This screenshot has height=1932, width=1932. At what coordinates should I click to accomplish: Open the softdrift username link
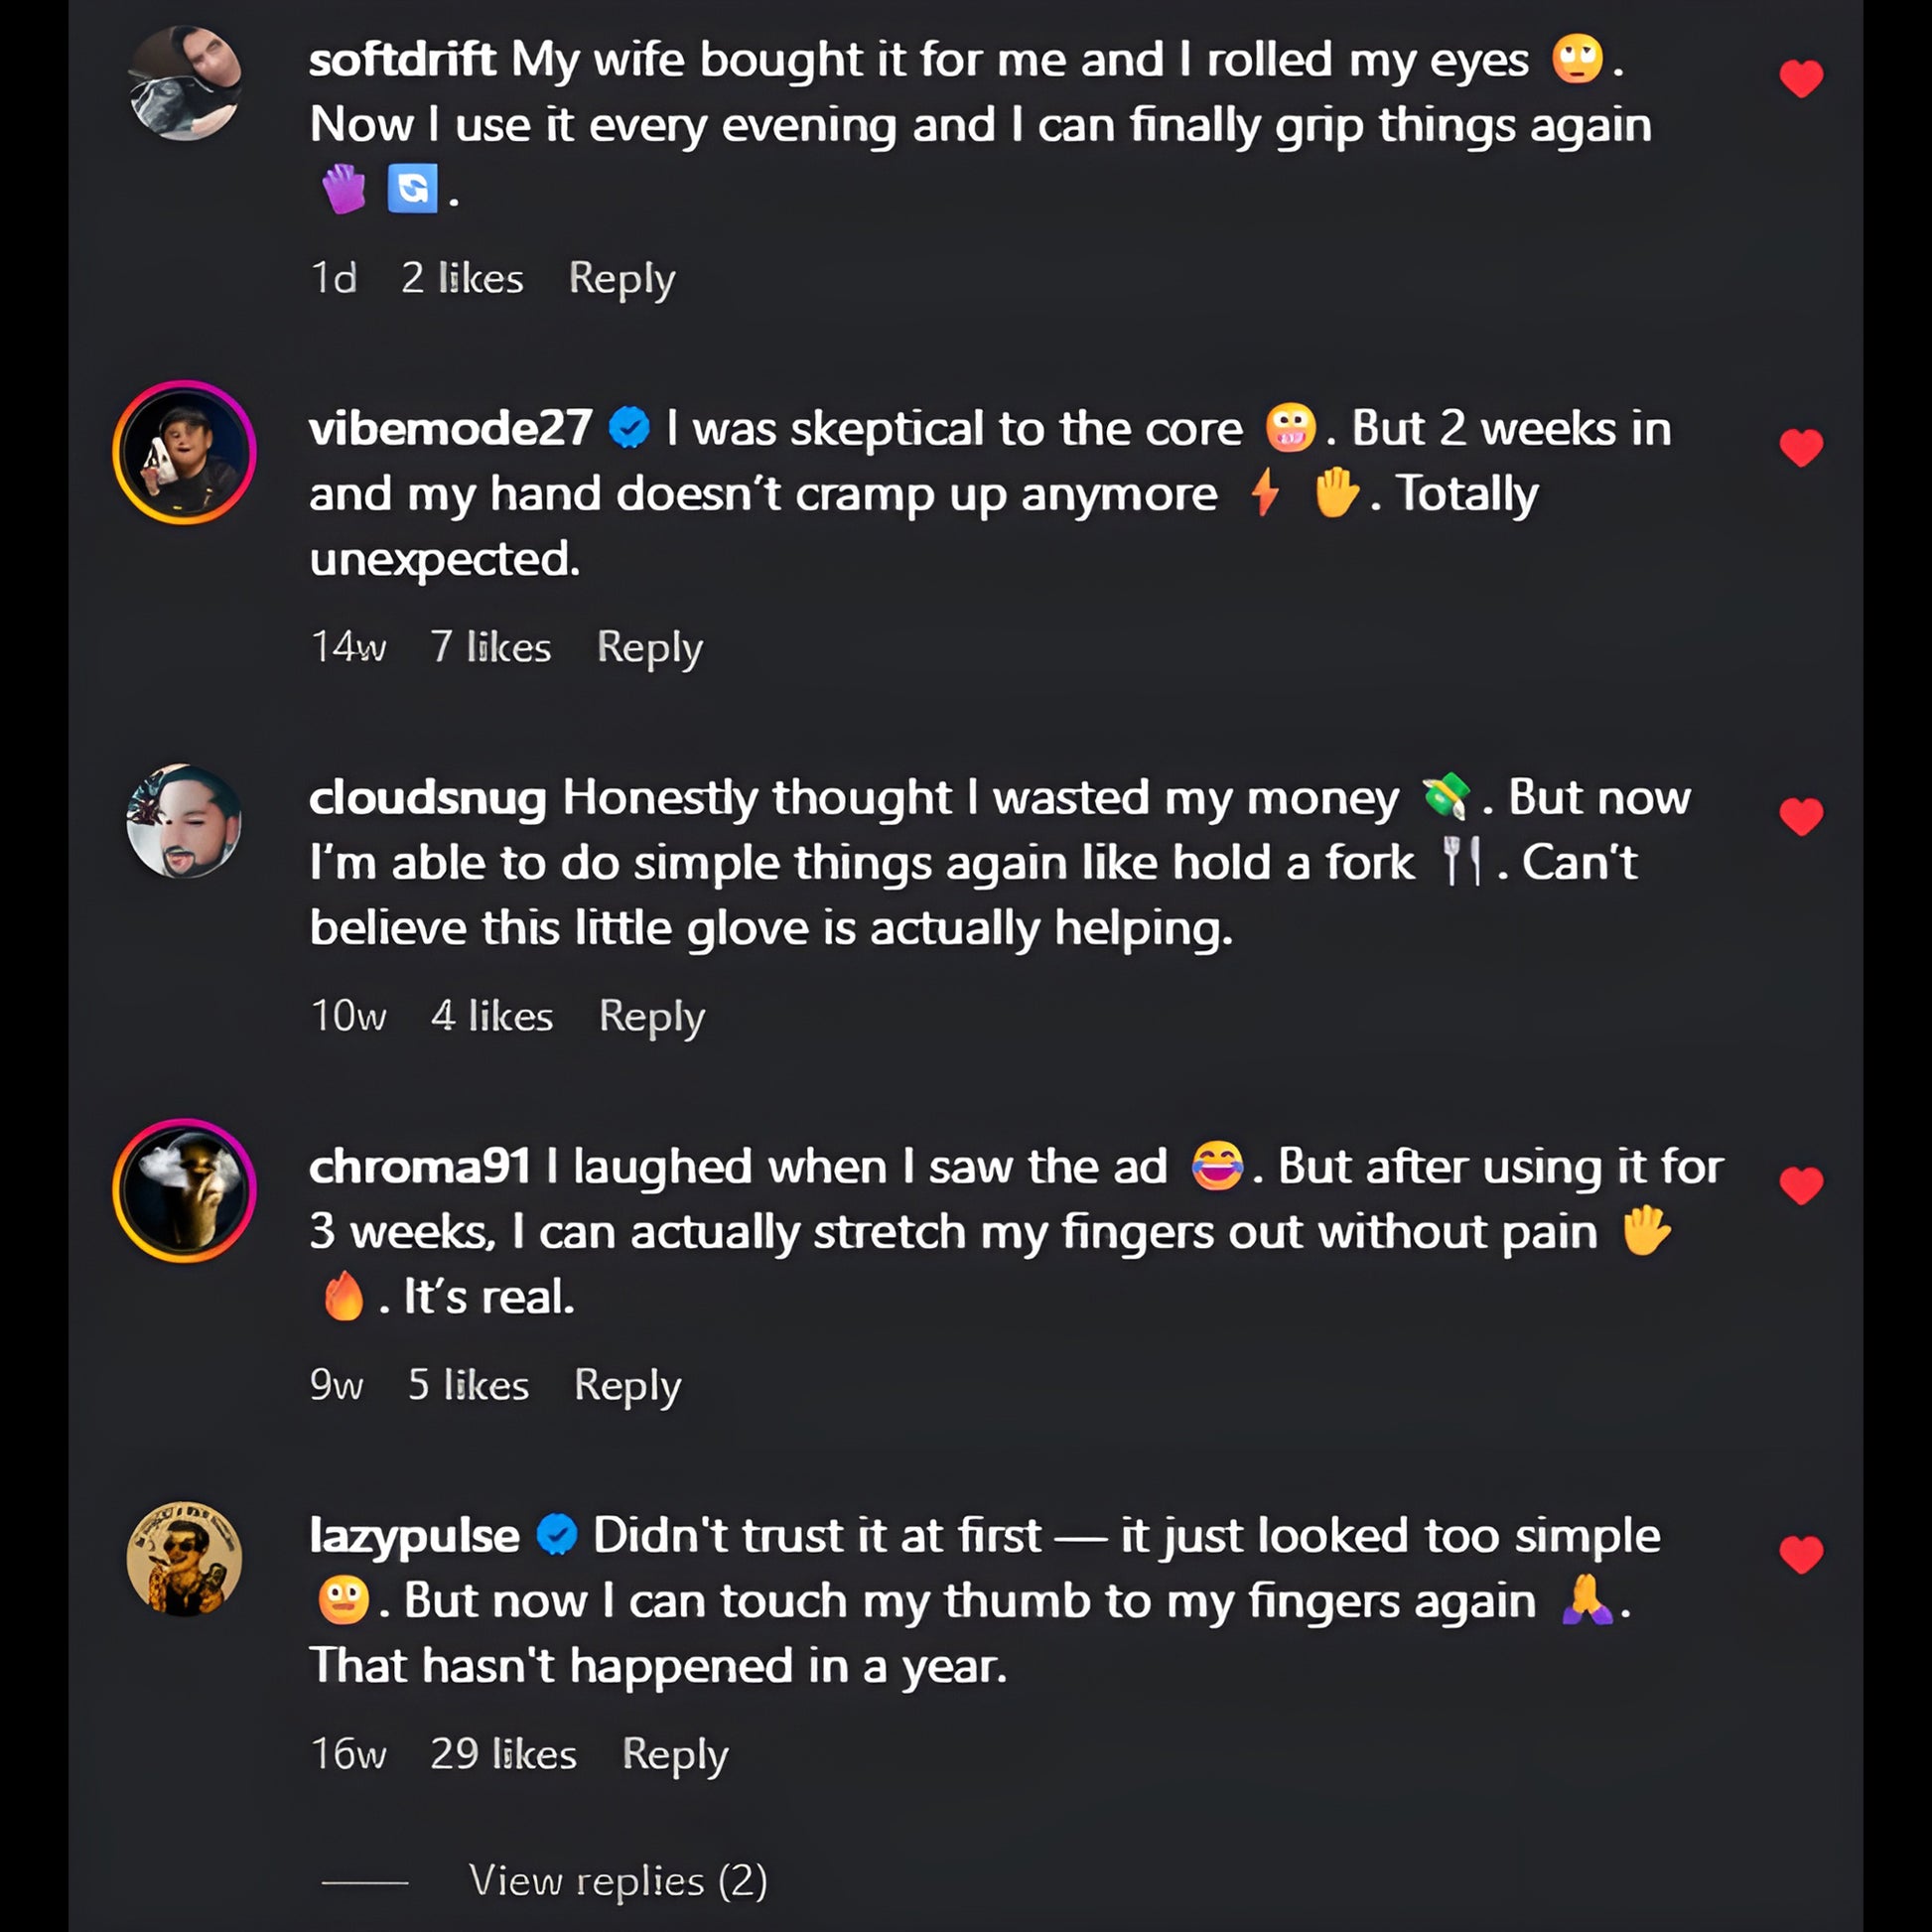pos(402,60)
